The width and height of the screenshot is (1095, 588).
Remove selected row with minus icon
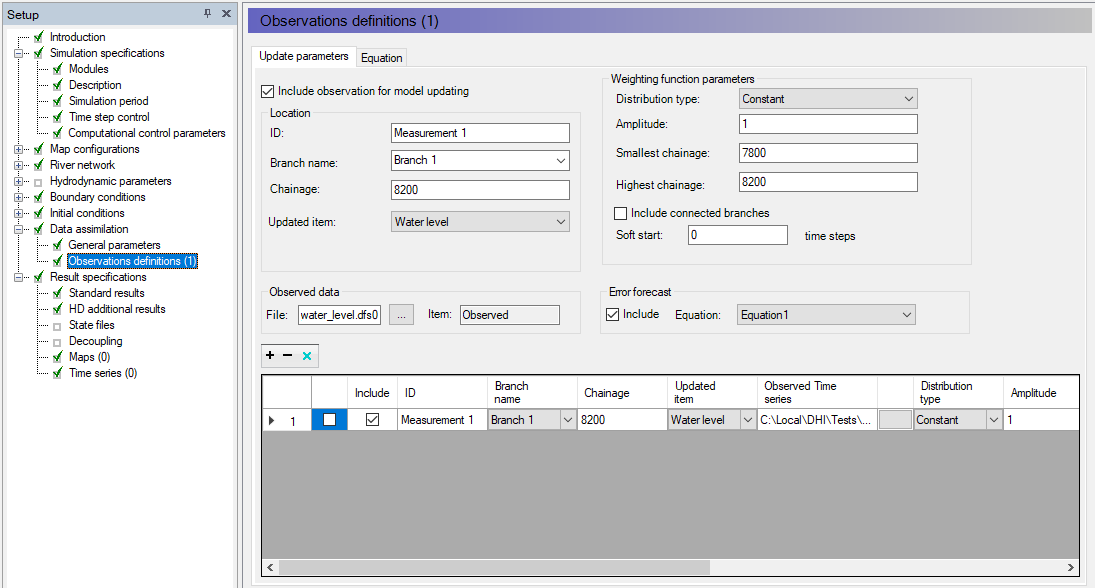pos(287,355)
